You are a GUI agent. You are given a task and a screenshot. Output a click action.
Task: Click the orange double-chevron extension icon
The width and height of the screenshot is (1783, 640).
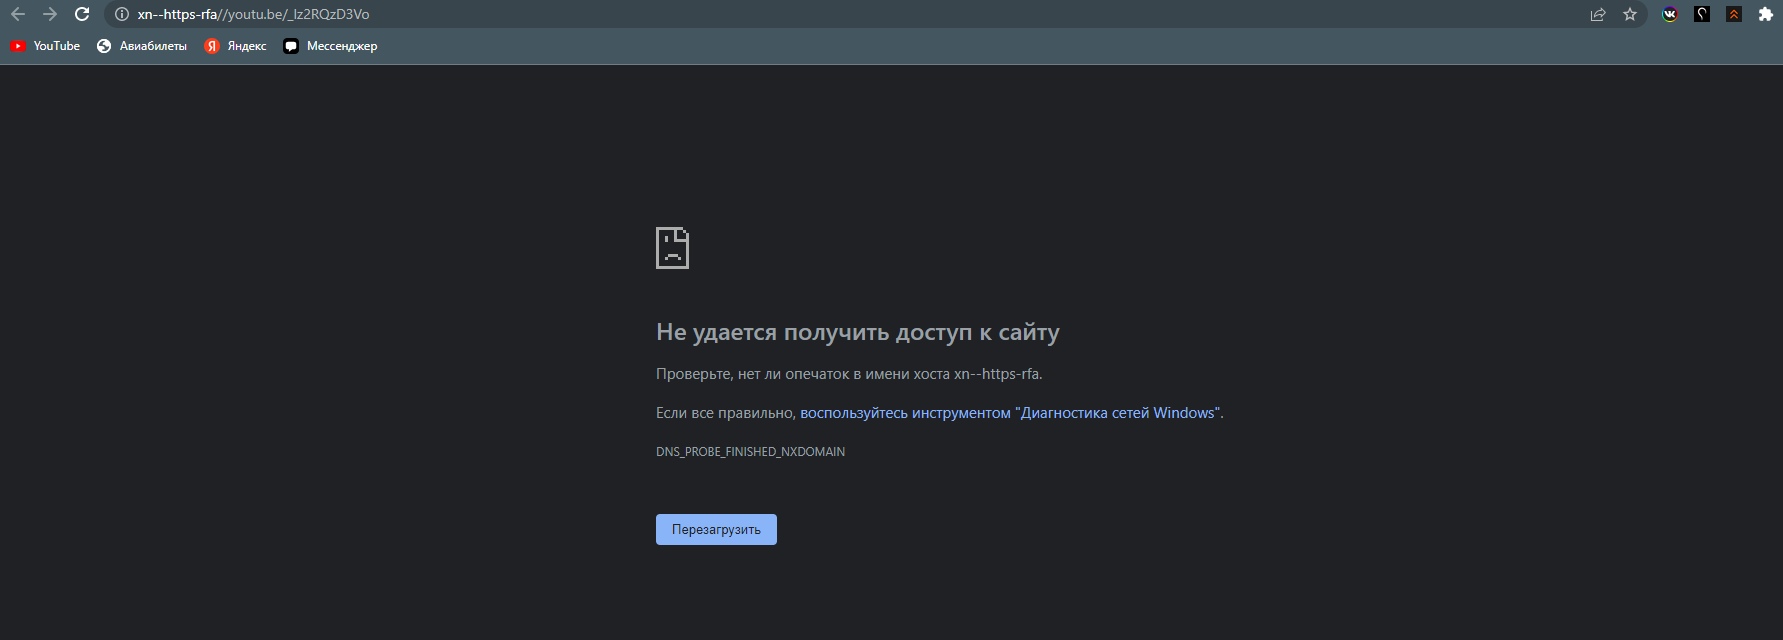click(x=1734, y=14)
